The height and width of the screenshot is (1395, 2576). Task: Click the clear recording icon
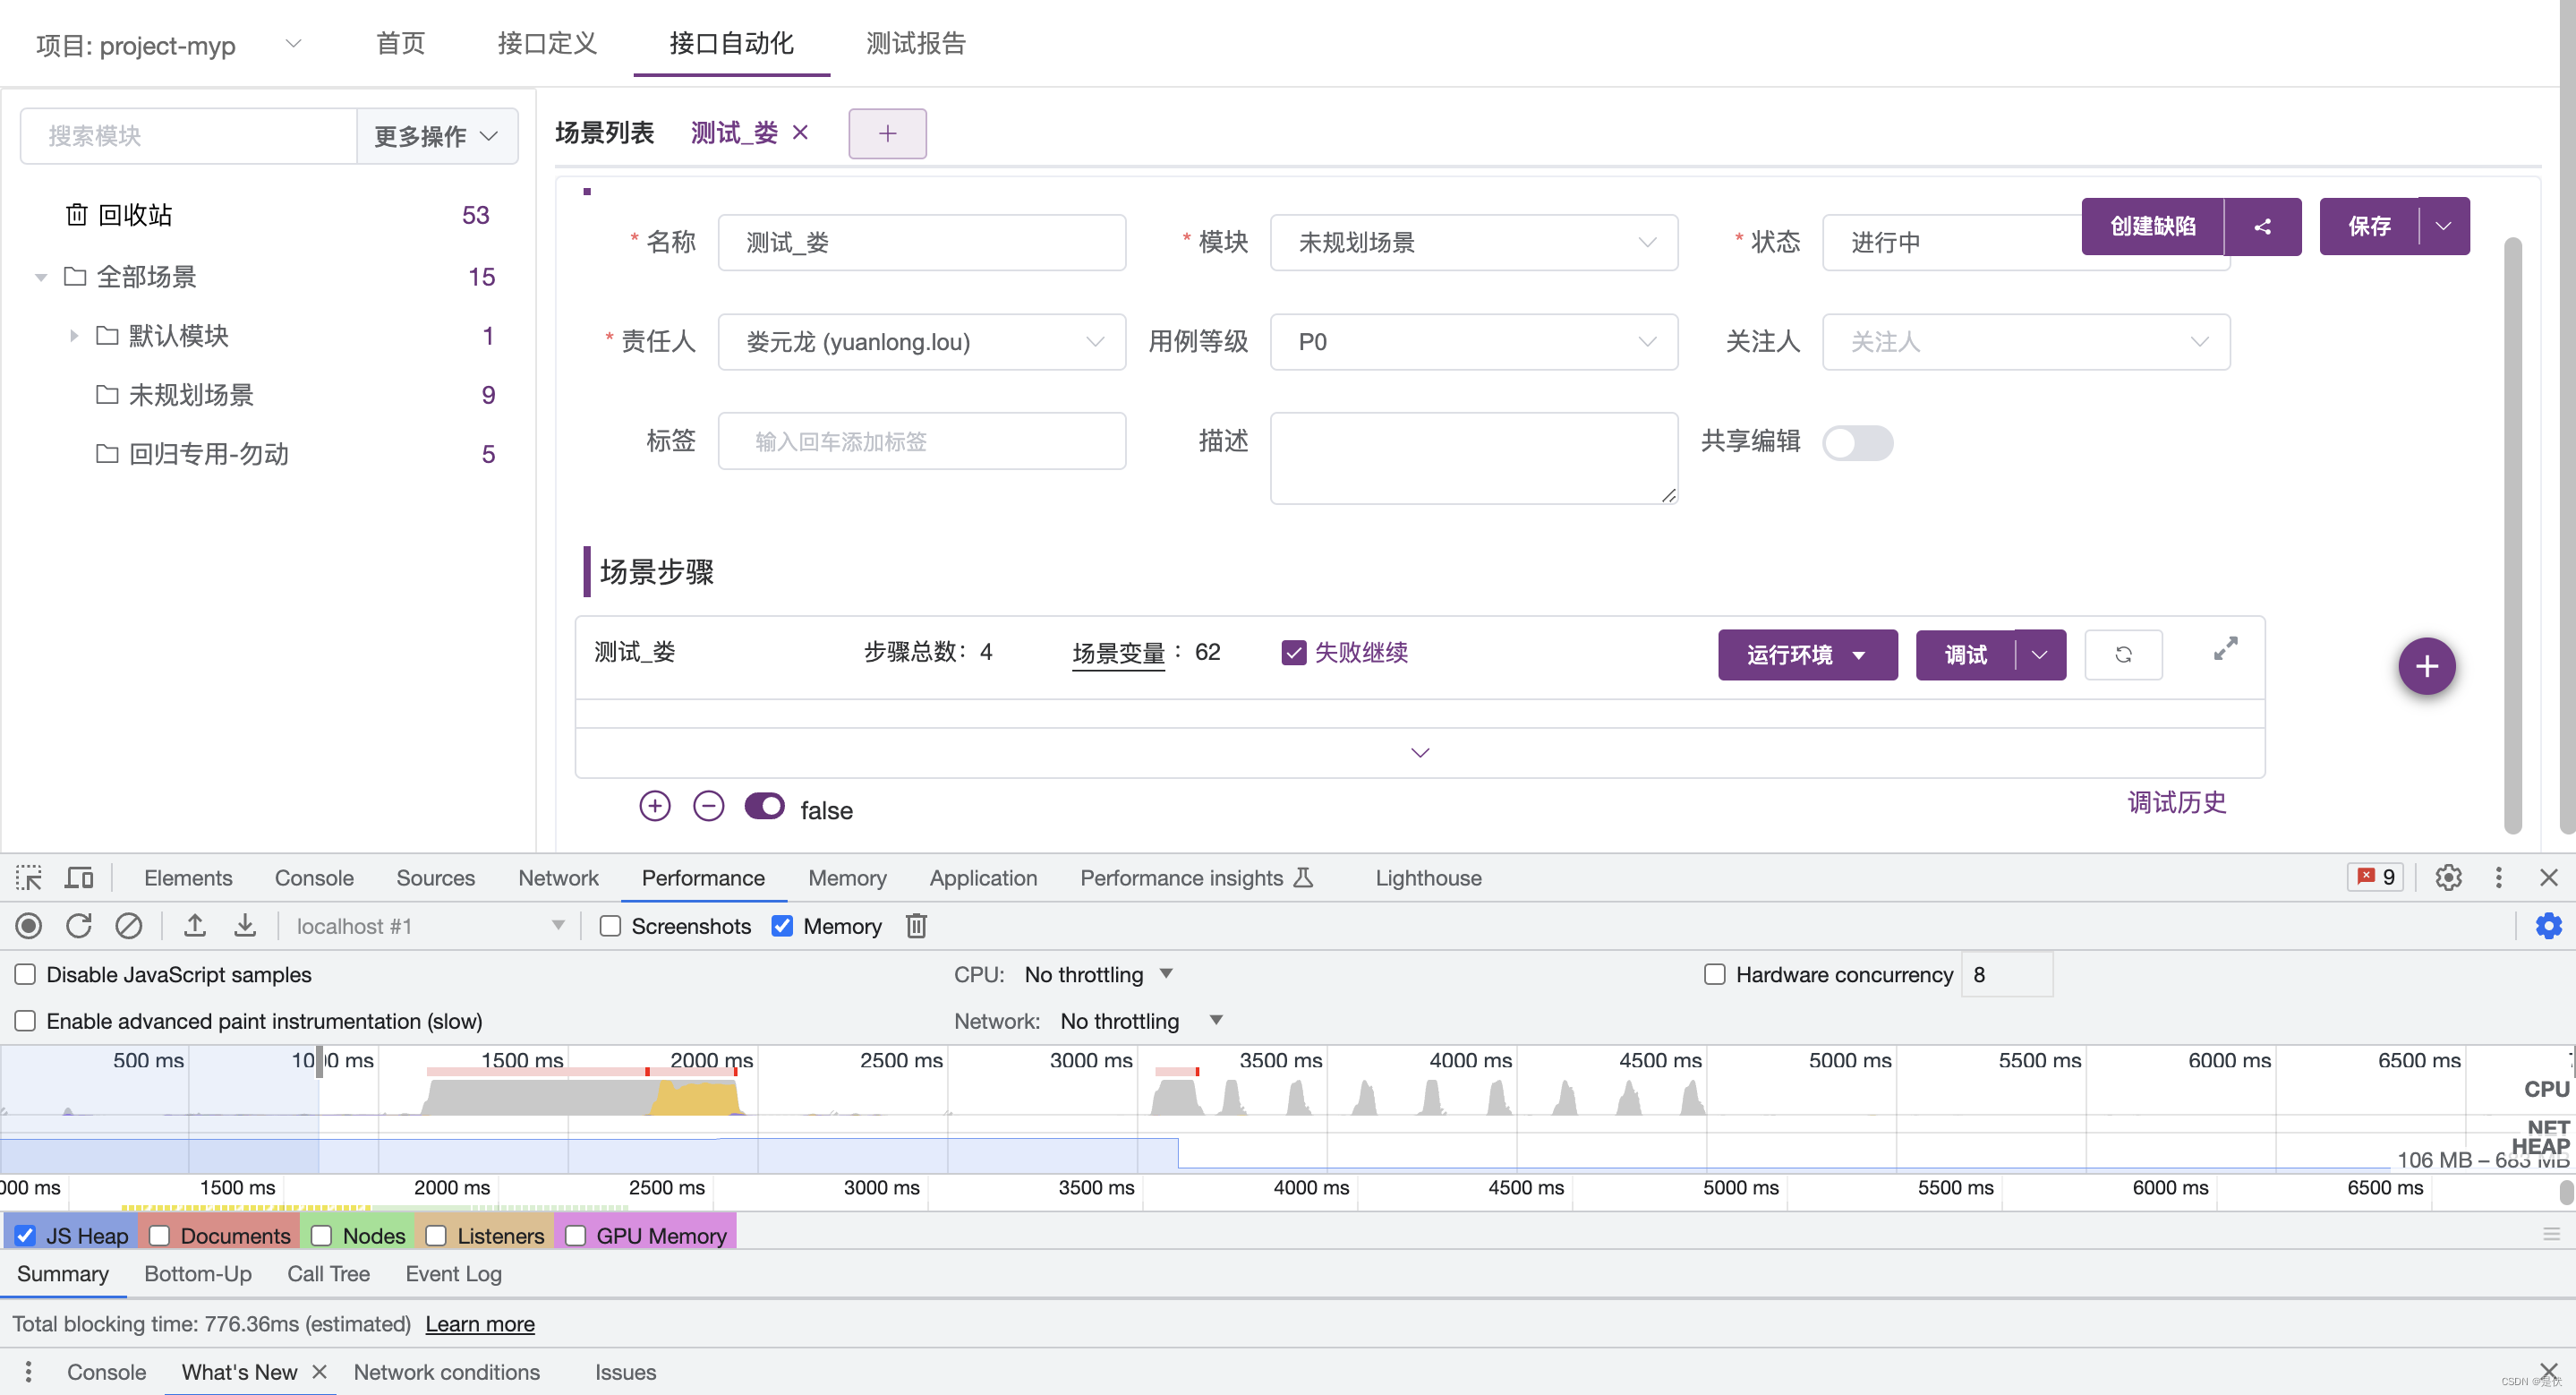point(129,926)
